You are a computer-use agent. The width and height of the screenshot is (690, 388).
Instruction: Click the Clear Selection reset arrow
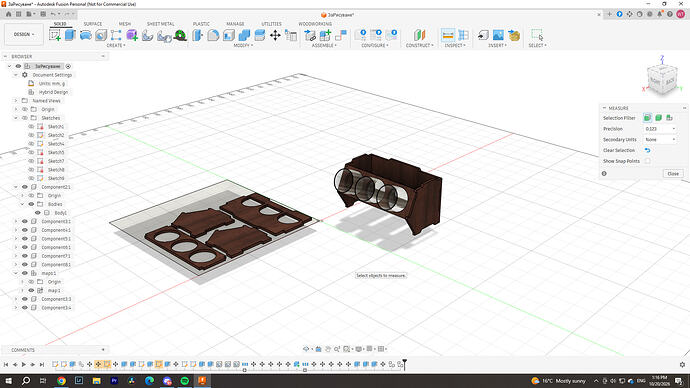[x=648, y=150]
